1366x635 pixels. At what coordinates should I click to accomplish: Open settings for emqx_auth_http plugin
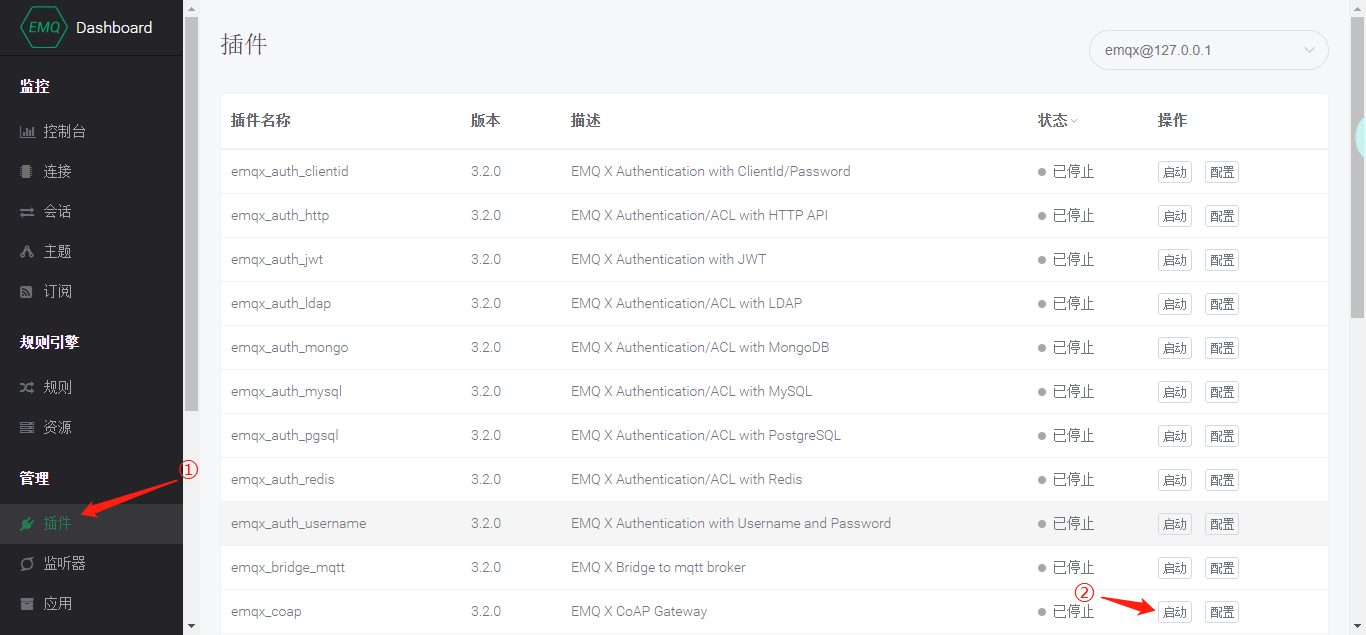[x=1221, y=215]
